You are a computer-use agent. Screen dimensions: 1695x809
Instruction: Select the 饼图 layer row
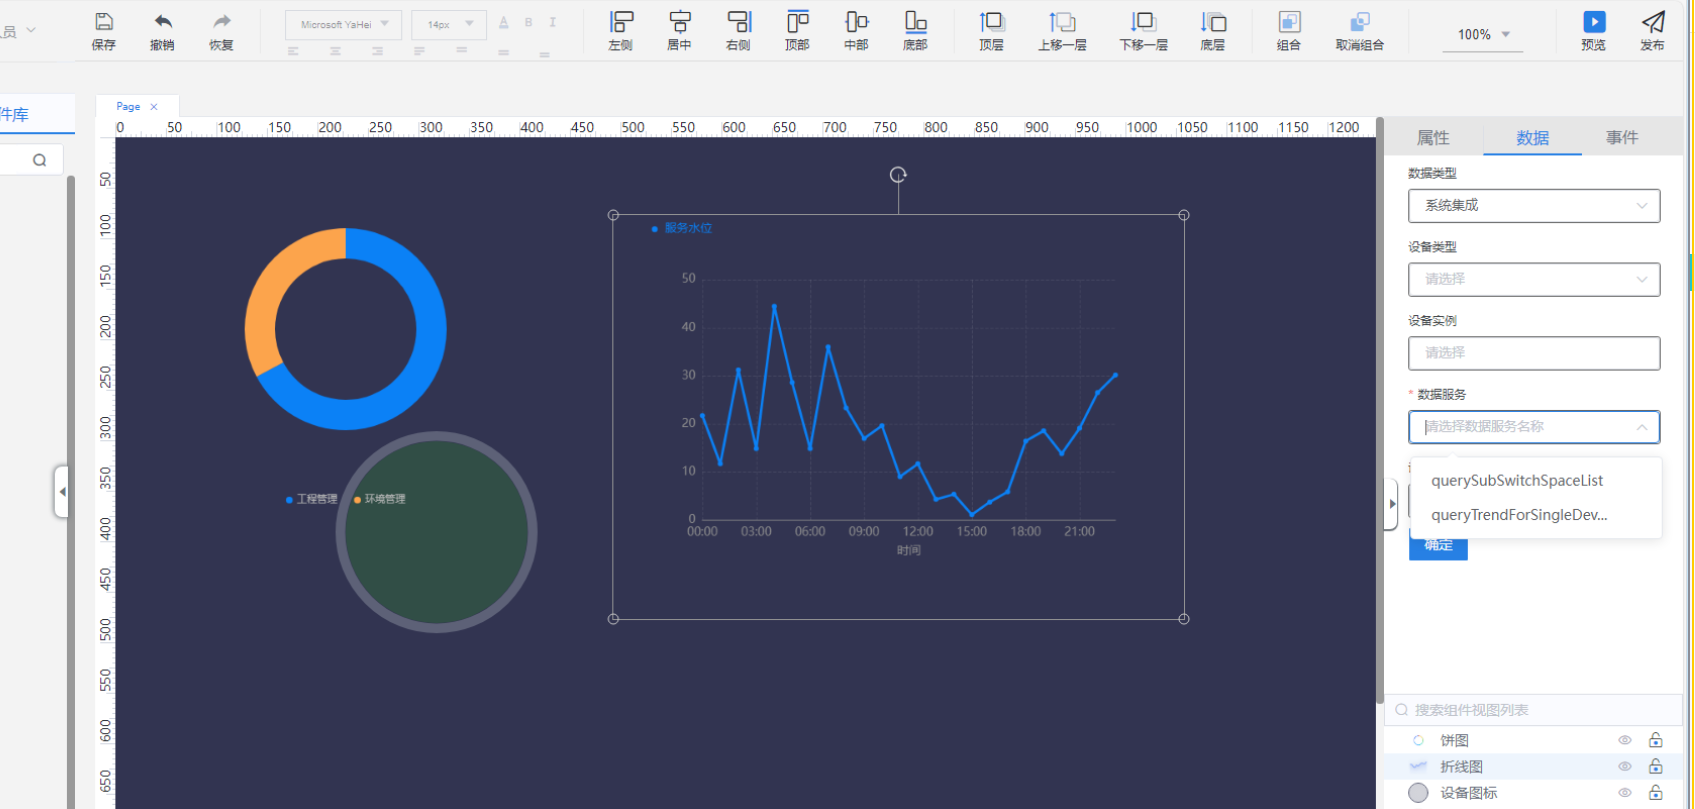[x=1534, y=740]
